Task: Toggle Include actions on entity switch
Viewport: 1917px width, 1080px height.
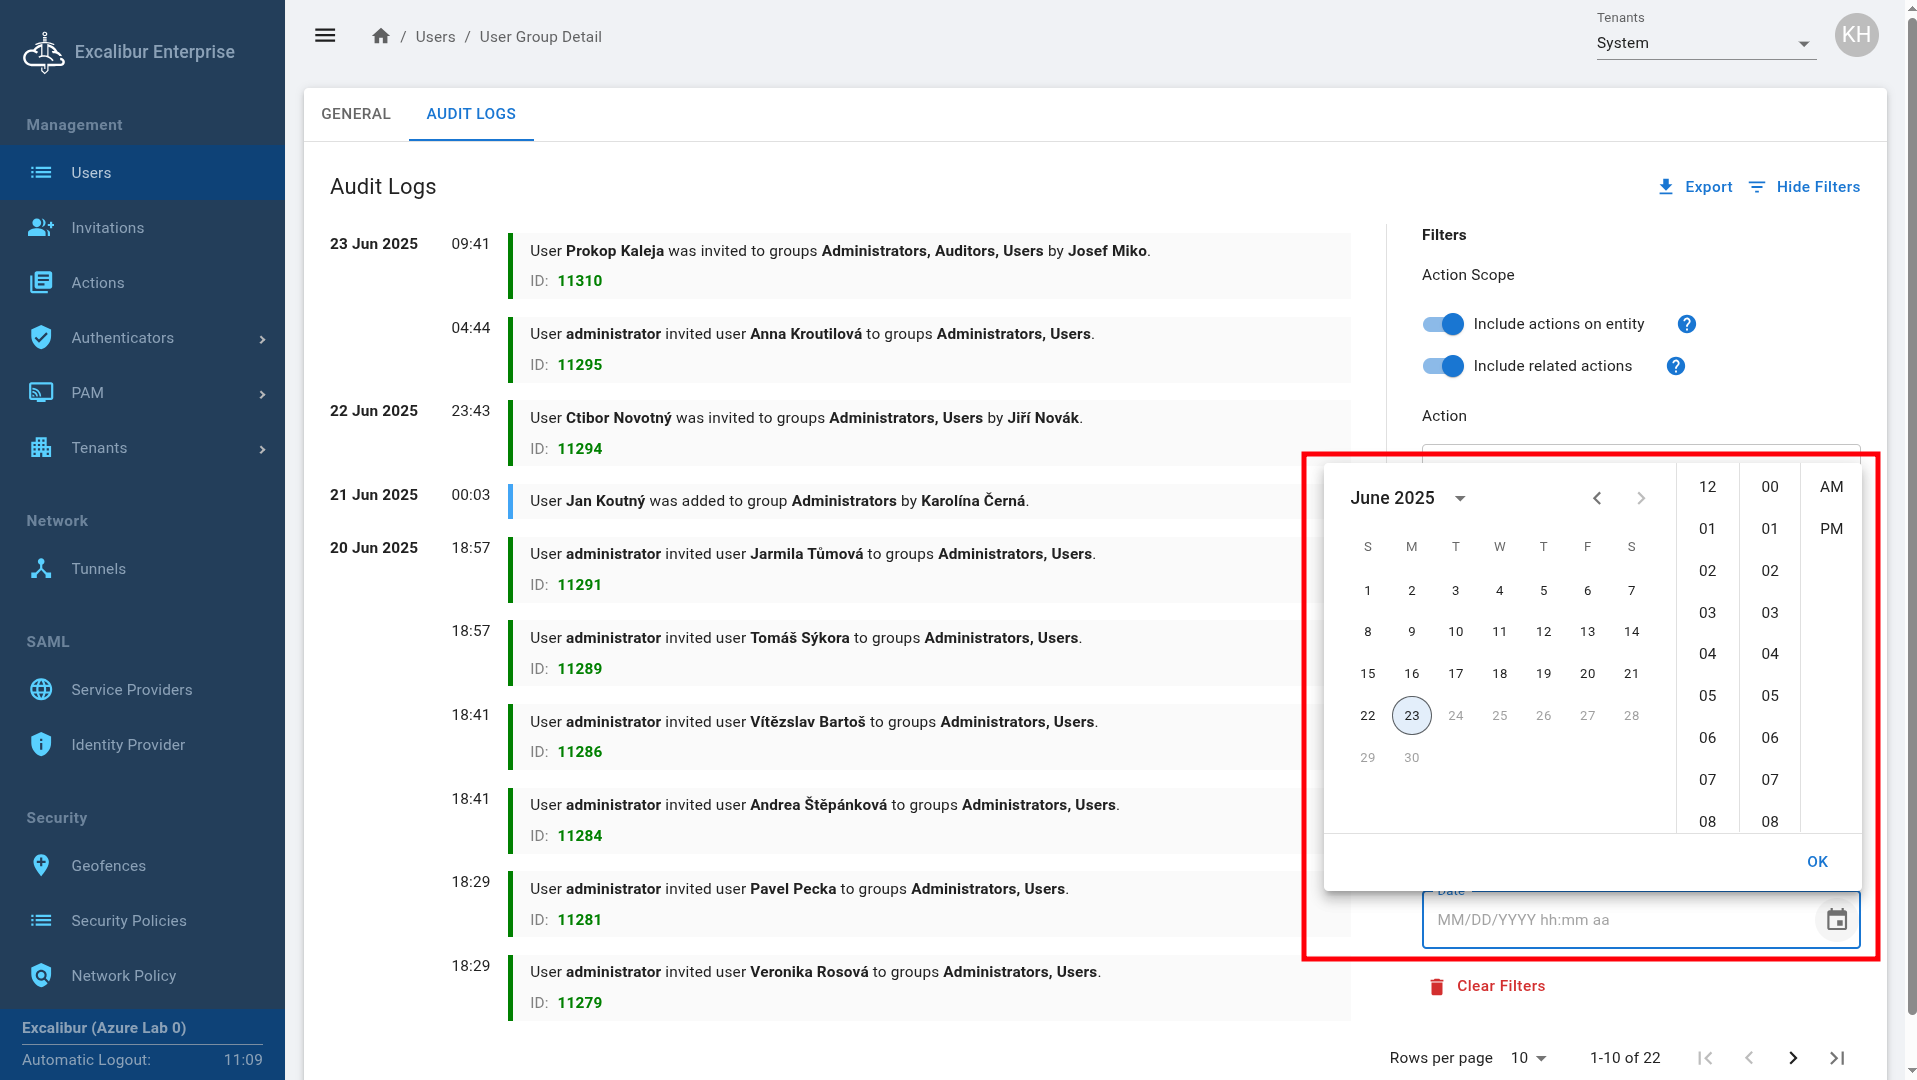Action: pyautogui.click(x=1443, y=324)
